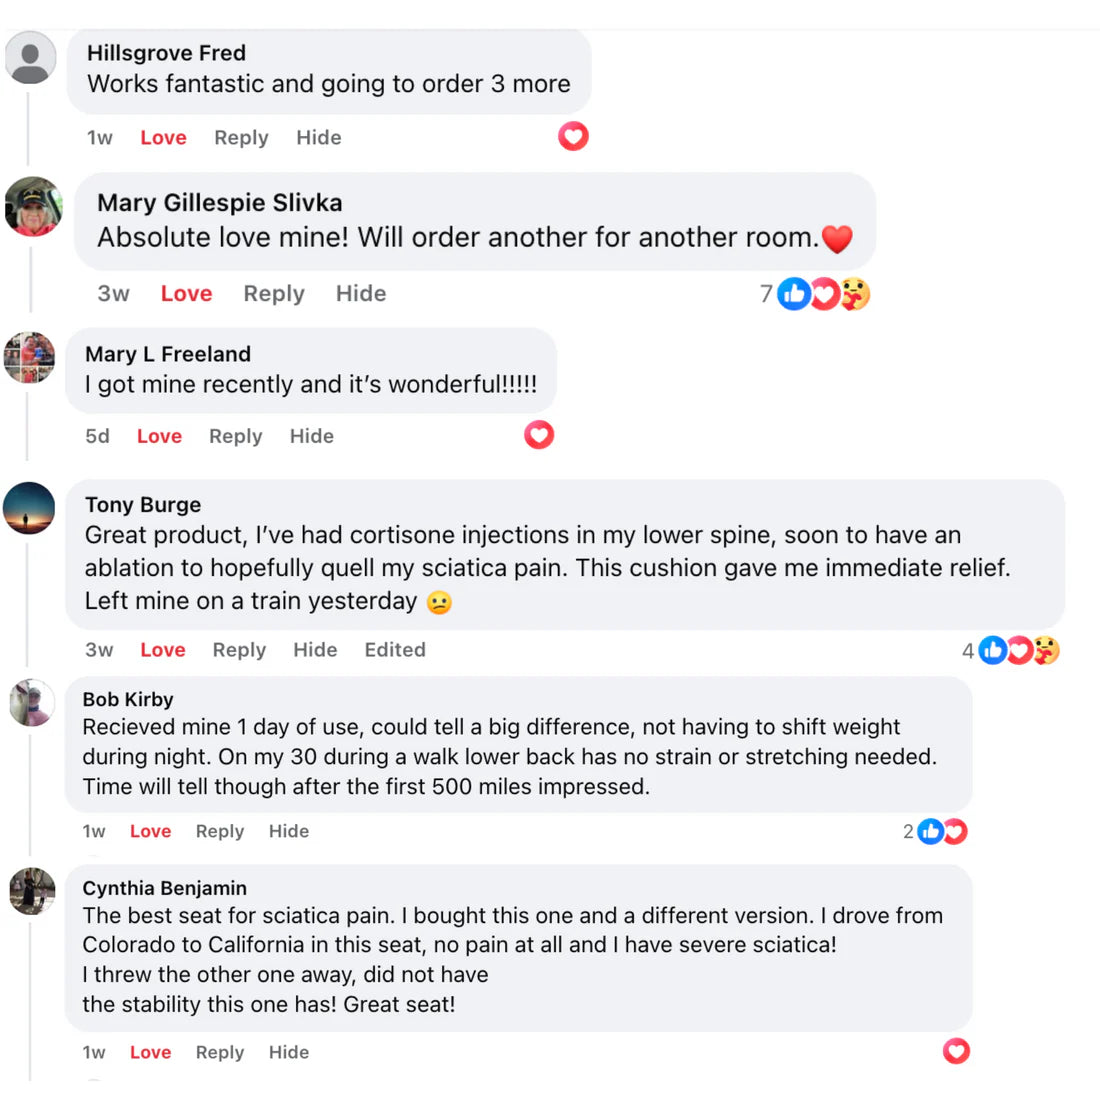Toggle Love on Hillsgrove Fred's comment

[163, 138]
